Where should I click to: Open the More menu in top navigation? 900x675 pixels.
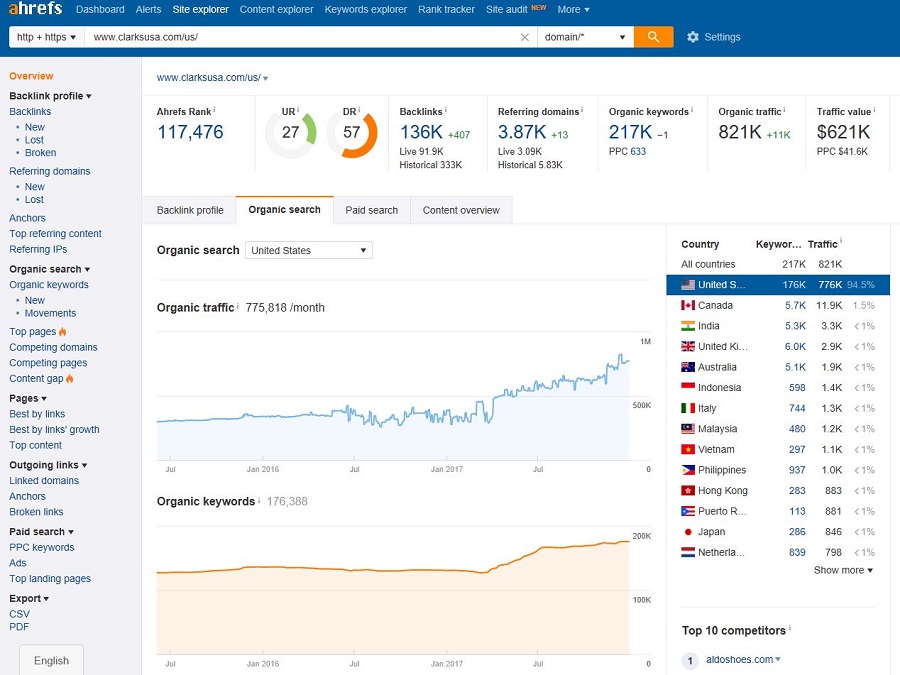coord(573,9)
